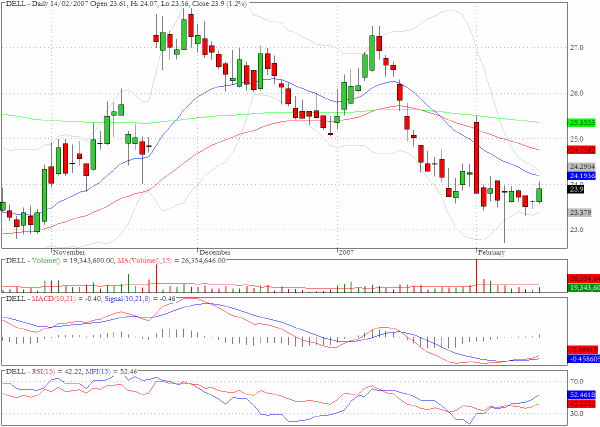Click the large red February candle near 25
The width and height of the screenshot is (600, 427).
point(476,158)
